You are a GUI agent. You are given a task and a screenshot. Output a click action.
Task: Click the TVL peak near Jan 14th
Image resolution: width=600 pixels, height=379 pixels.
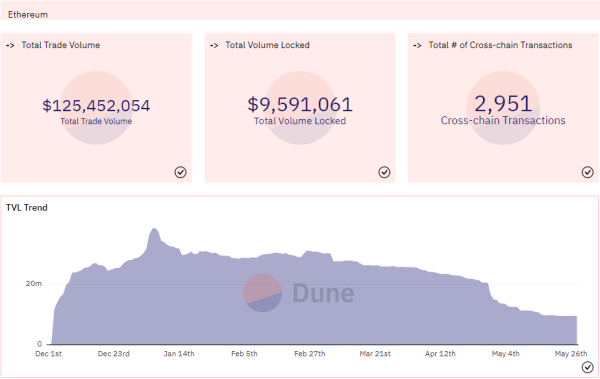154,231
